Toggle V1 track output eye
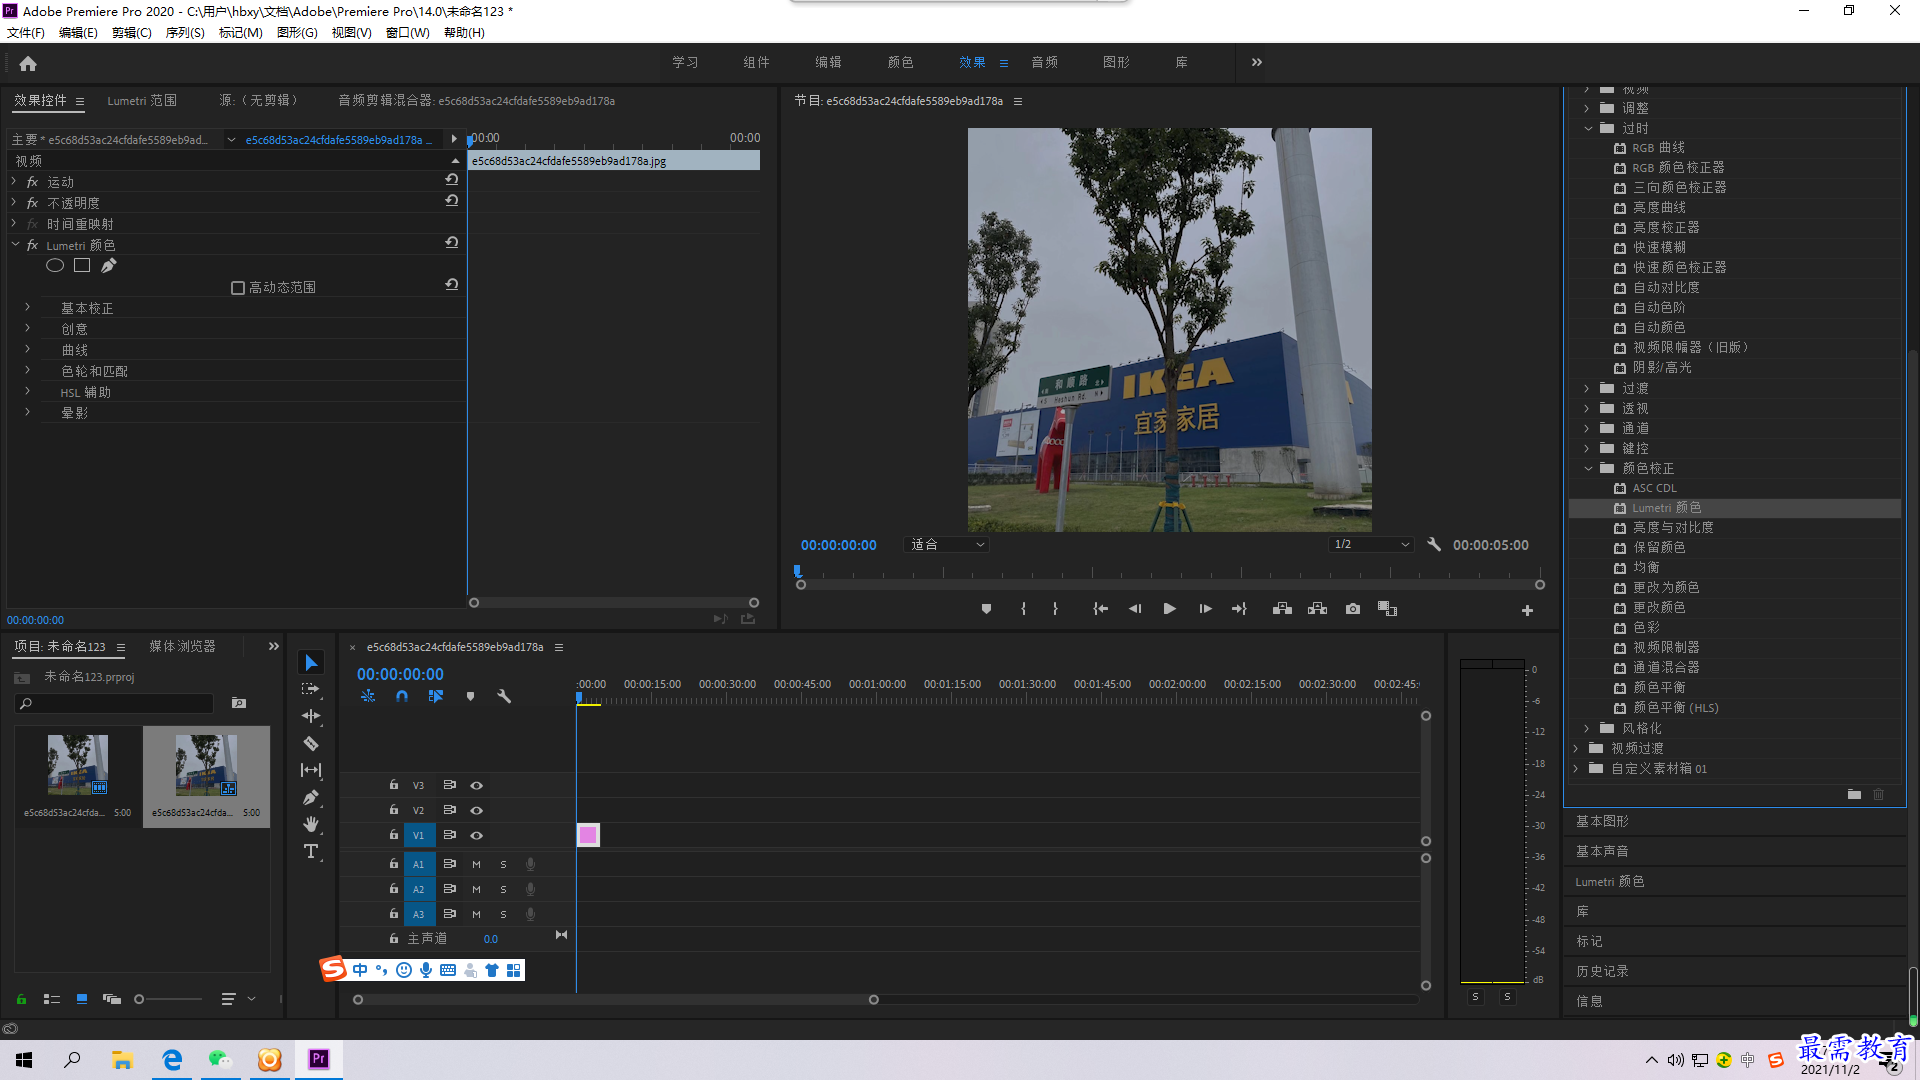1920x1080 pixels. click(x=477, y=836)
